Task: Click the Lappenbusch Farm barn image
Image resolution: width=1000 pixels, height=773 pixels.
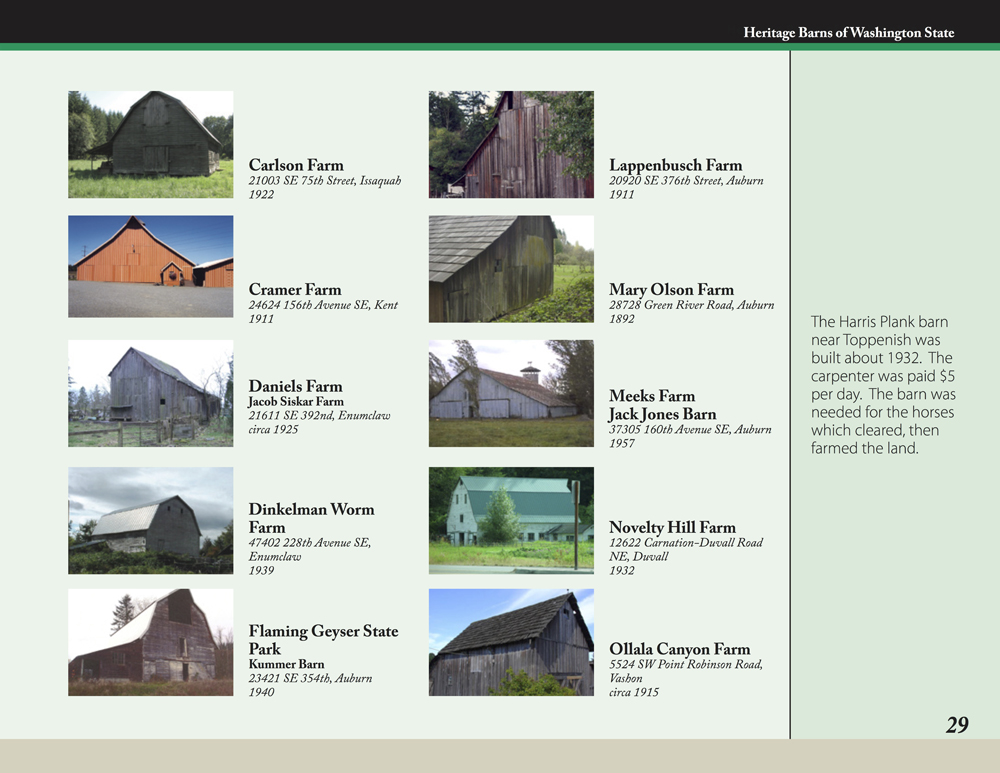Action: coord(511,144)
